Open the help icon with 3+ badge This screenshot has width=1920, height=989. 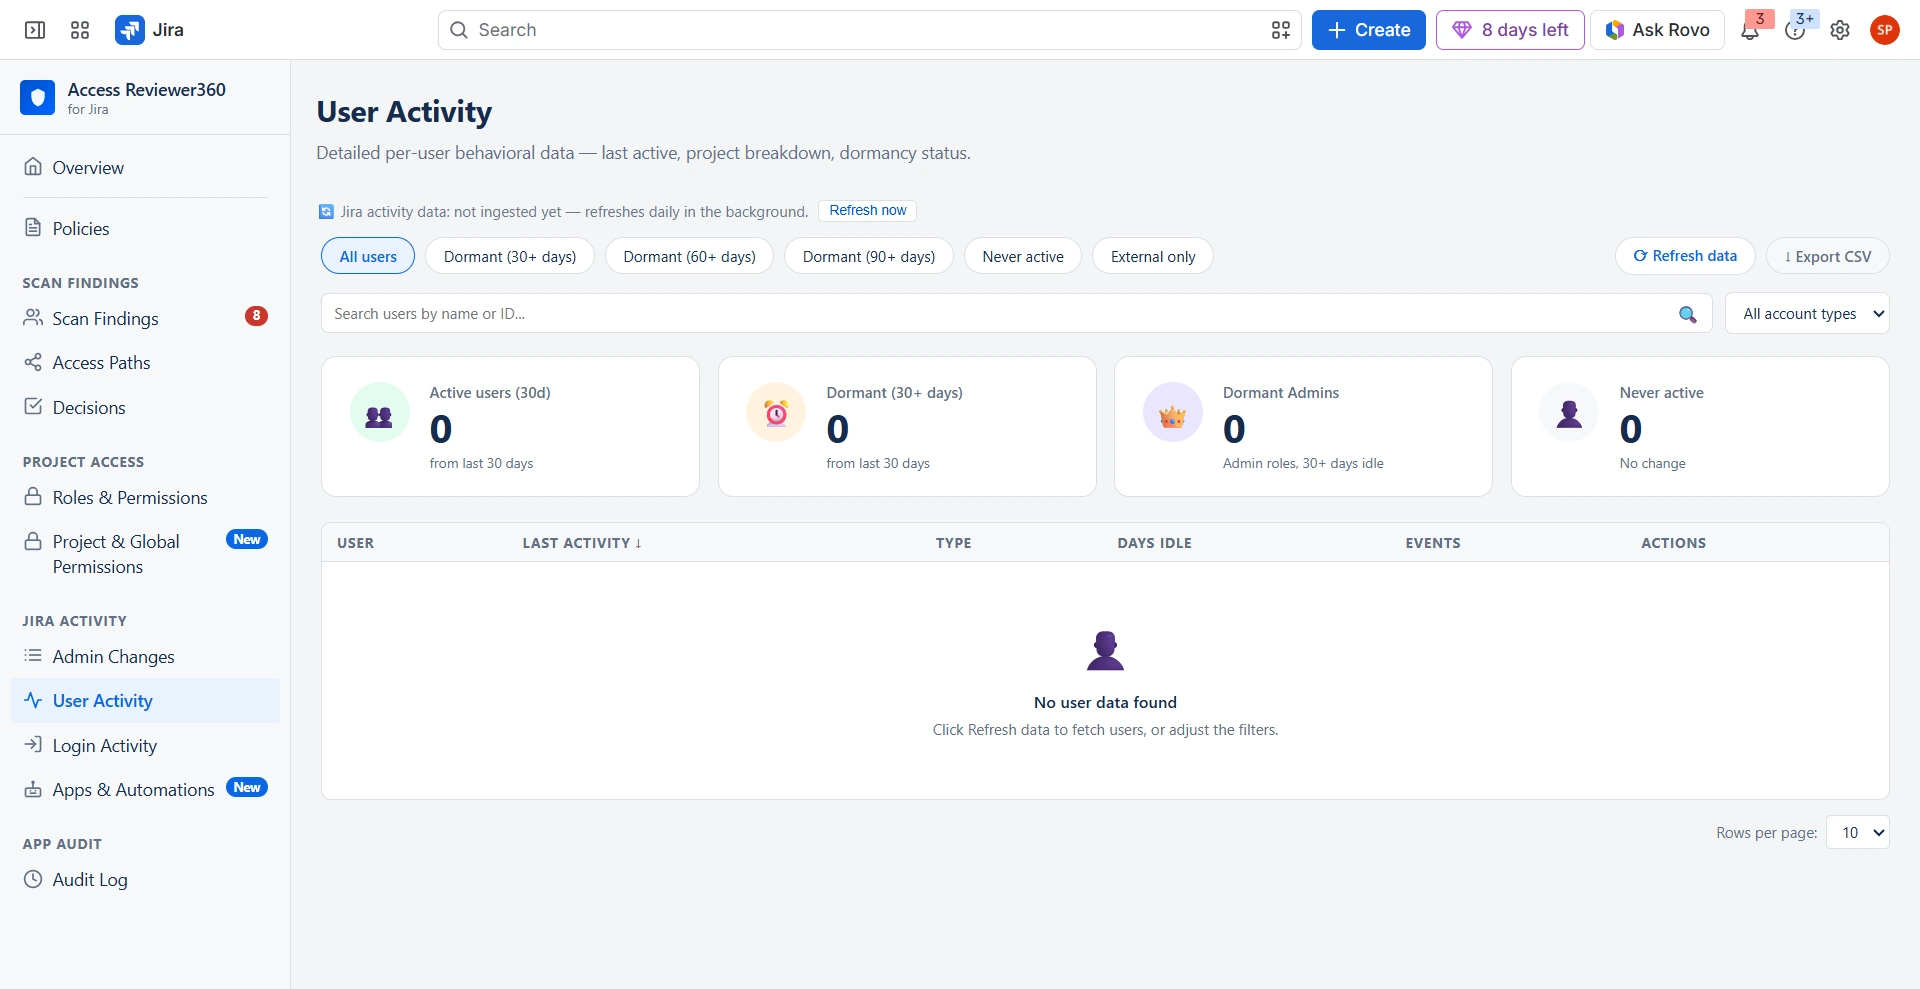pos(1795,31)
